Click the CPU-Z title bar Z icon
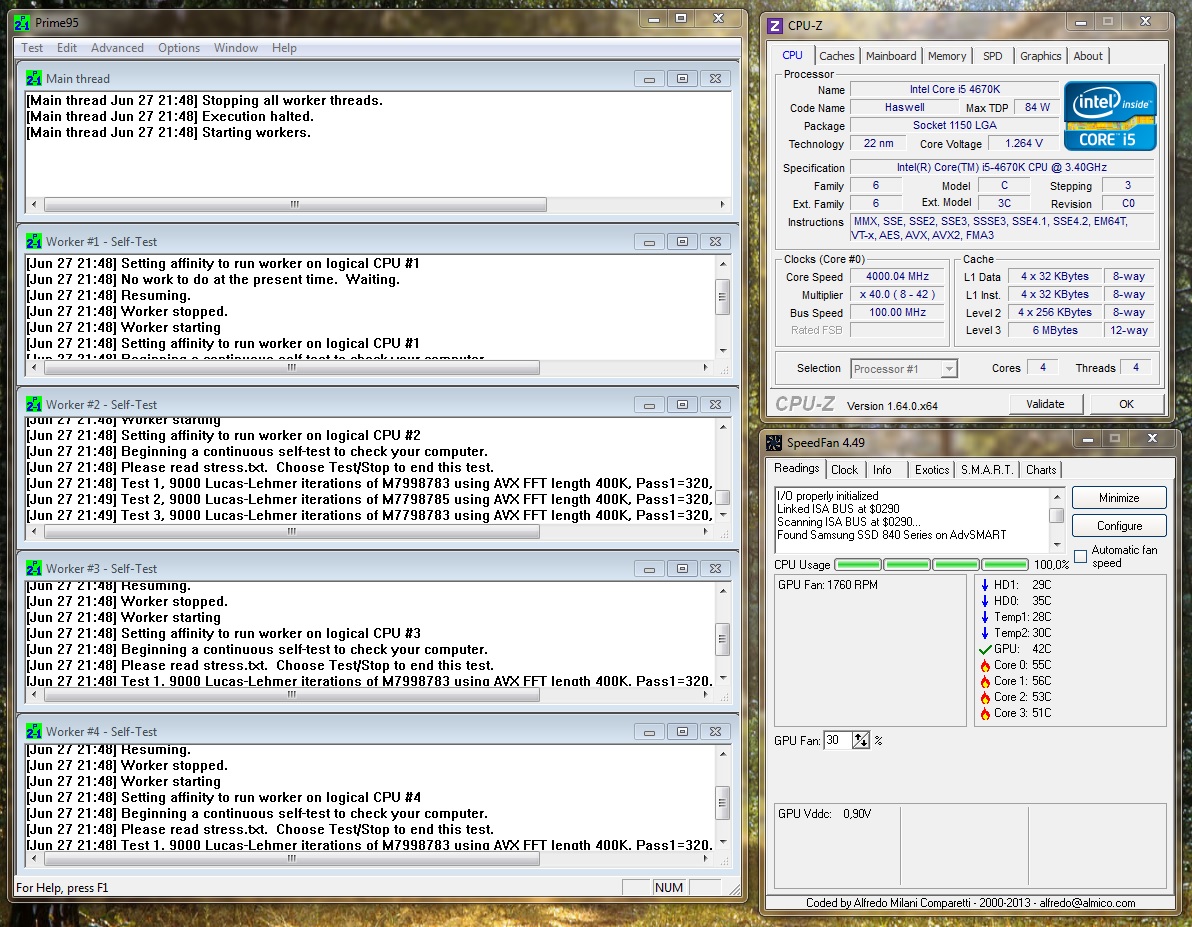The image size is (1192, 927). point(775,26)
